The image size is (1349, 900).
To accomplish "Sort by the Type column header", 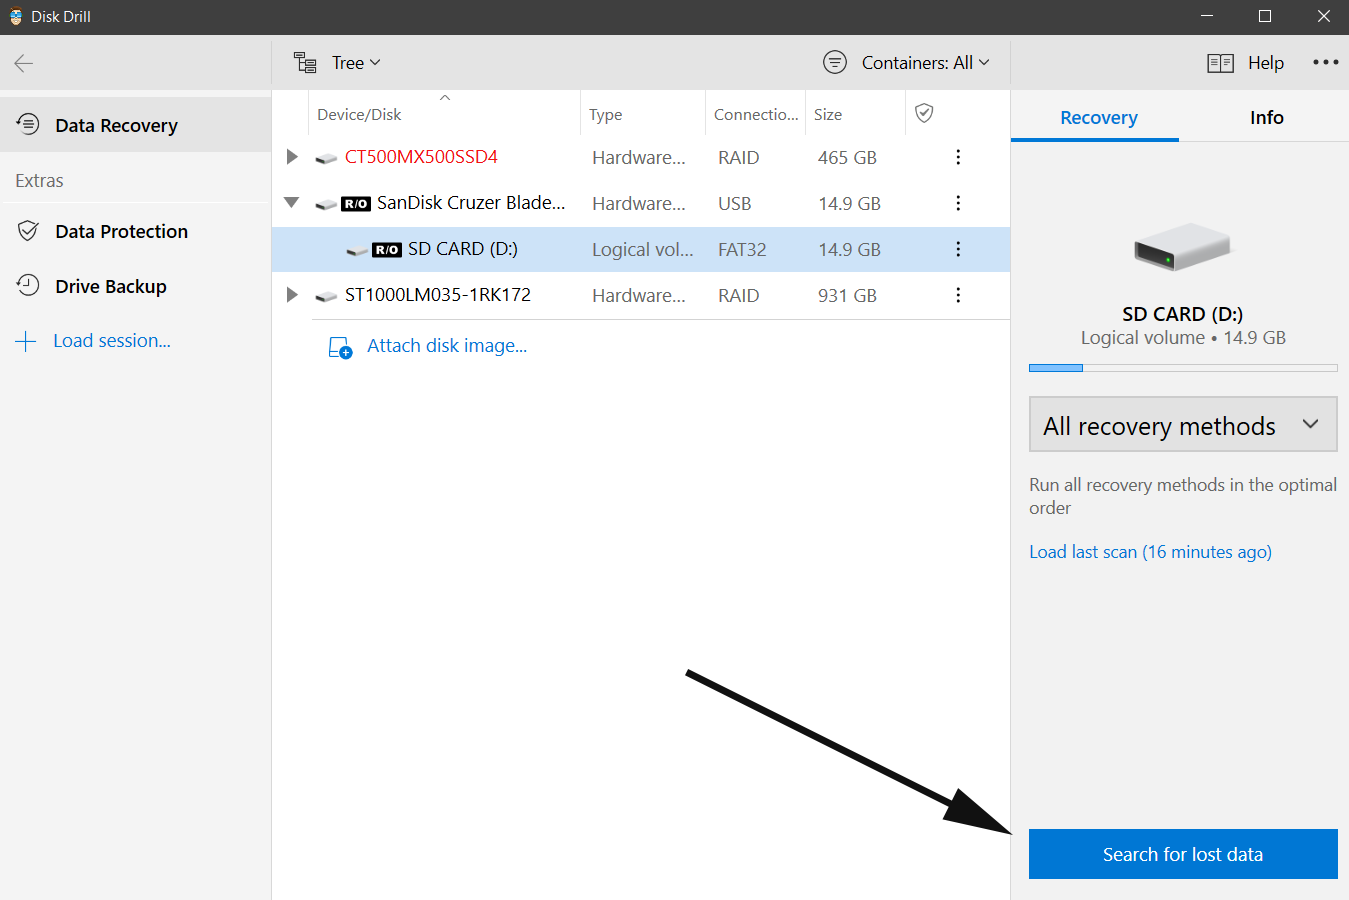I will 643,114.
